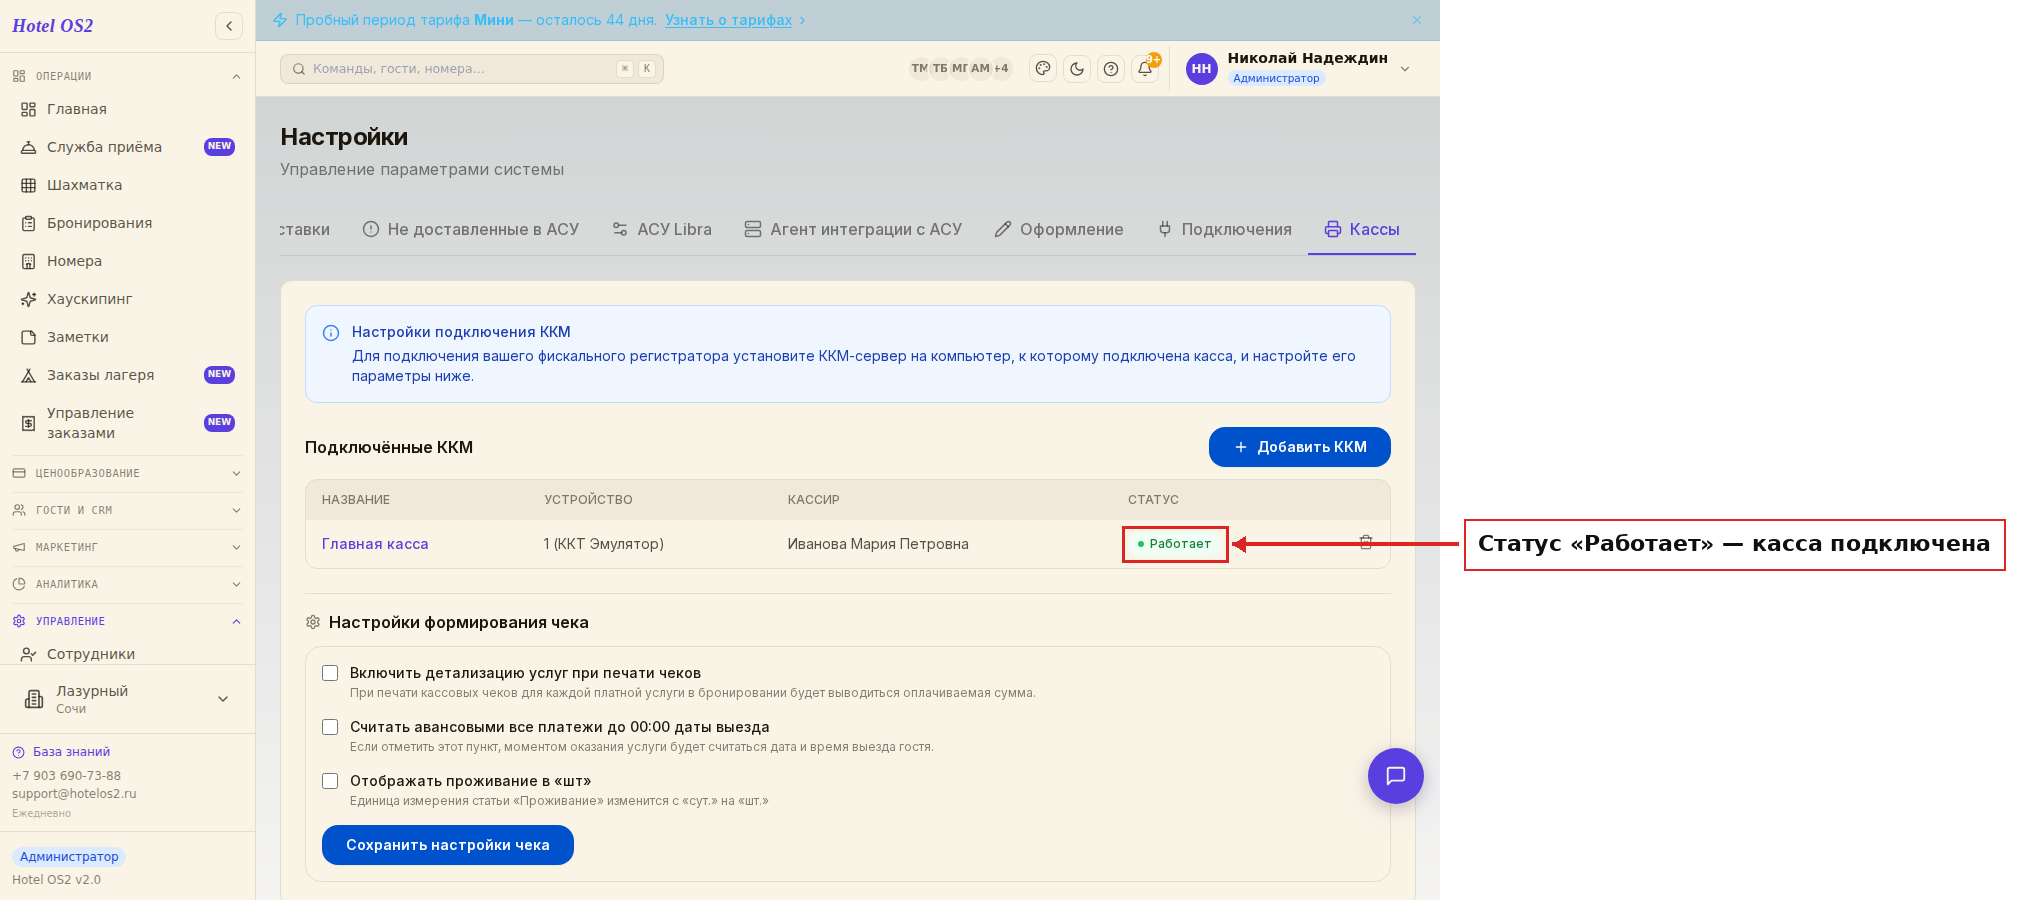Switch to the АСУ Libra tab
The width and height of the screenshot is (2029, 900).
coord(661,229)
